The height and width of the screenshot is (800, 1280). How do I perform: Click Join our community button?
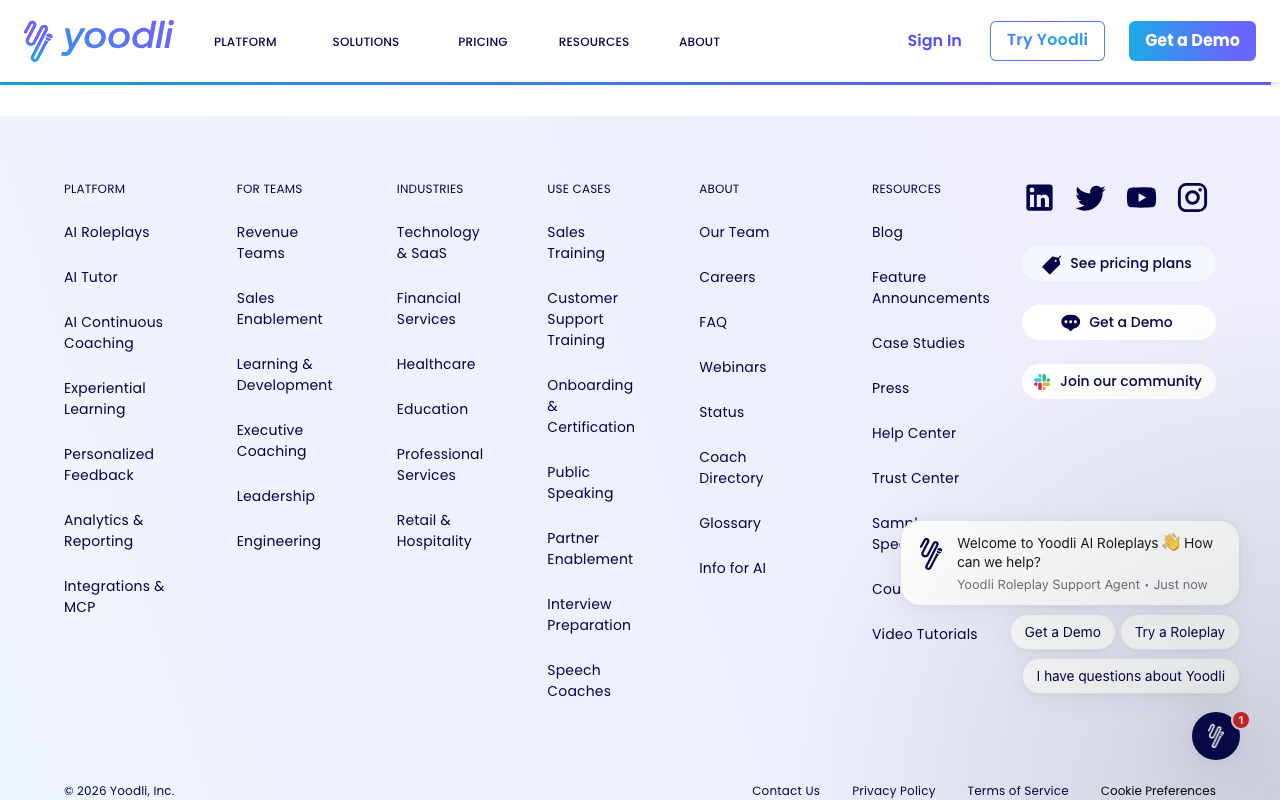point(1119,382)
